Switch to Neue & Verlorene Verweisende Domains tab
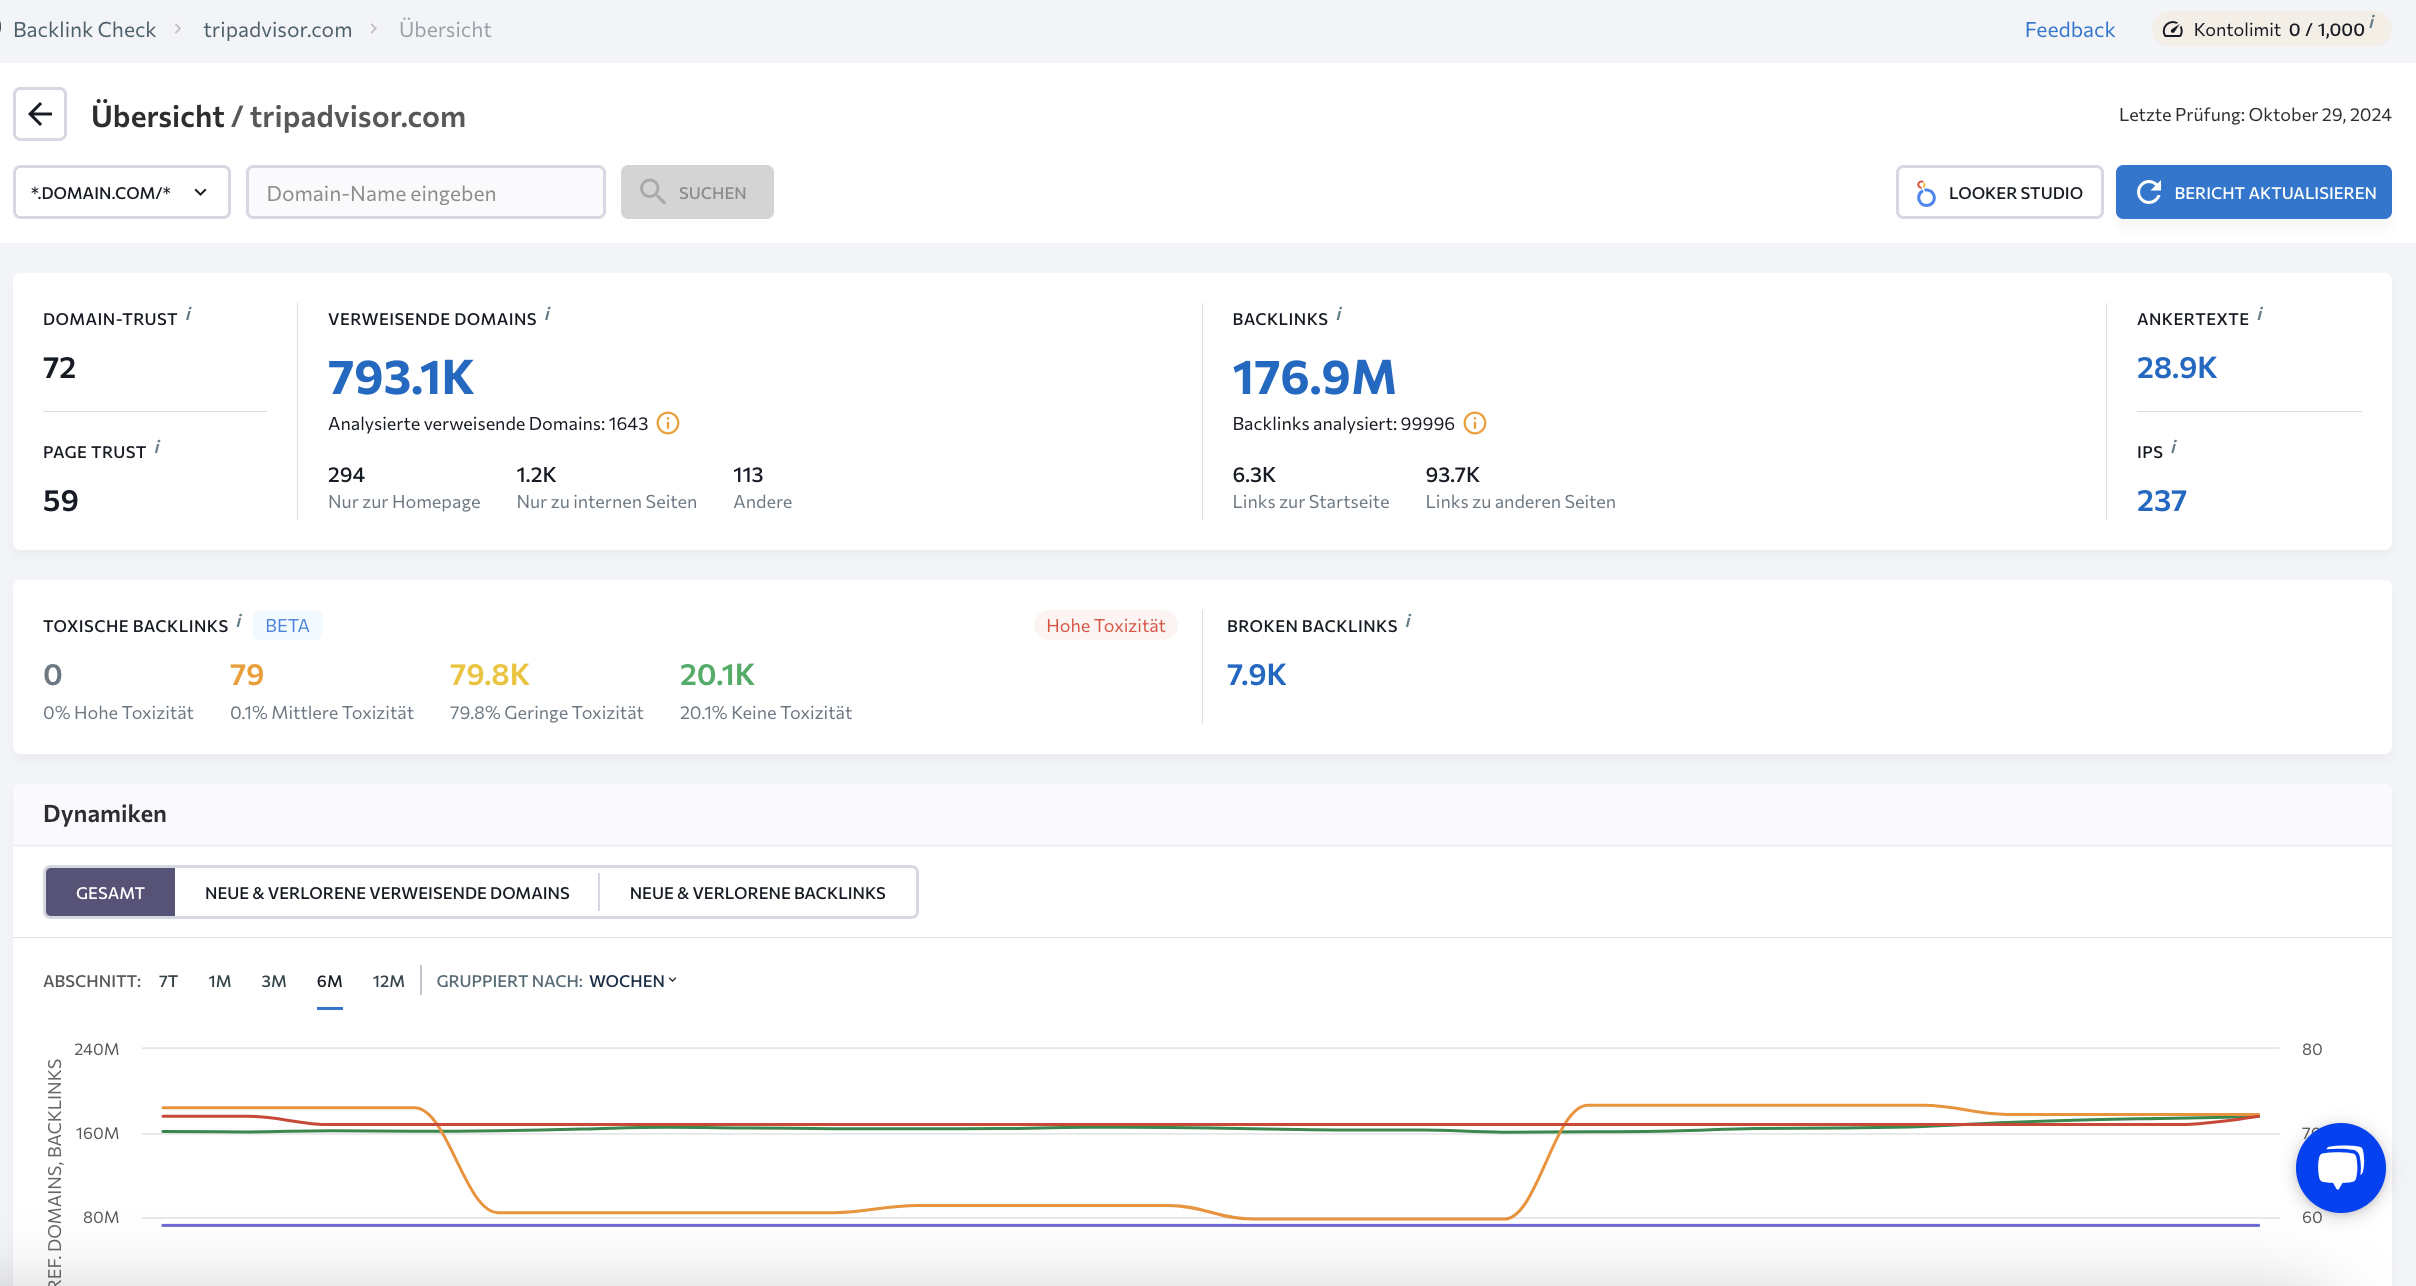Viewport: 2416px width, 1286px height. coord(387,892)
